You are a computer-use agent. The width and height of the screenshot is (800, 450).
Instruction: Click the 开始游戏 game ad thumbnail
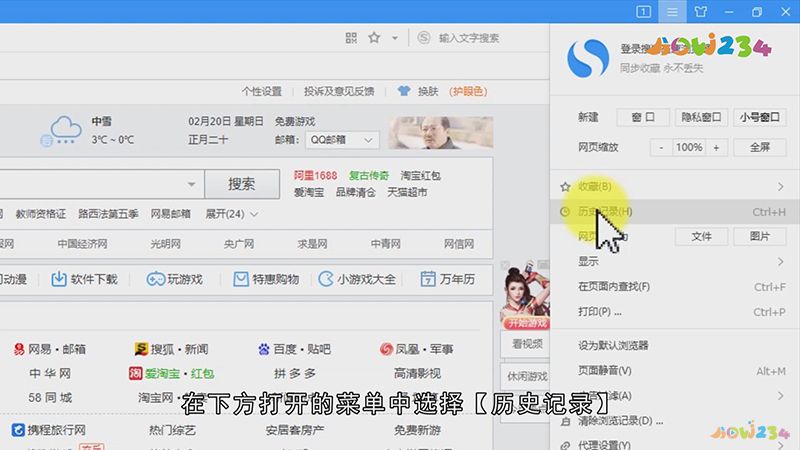tap(525, 295)
